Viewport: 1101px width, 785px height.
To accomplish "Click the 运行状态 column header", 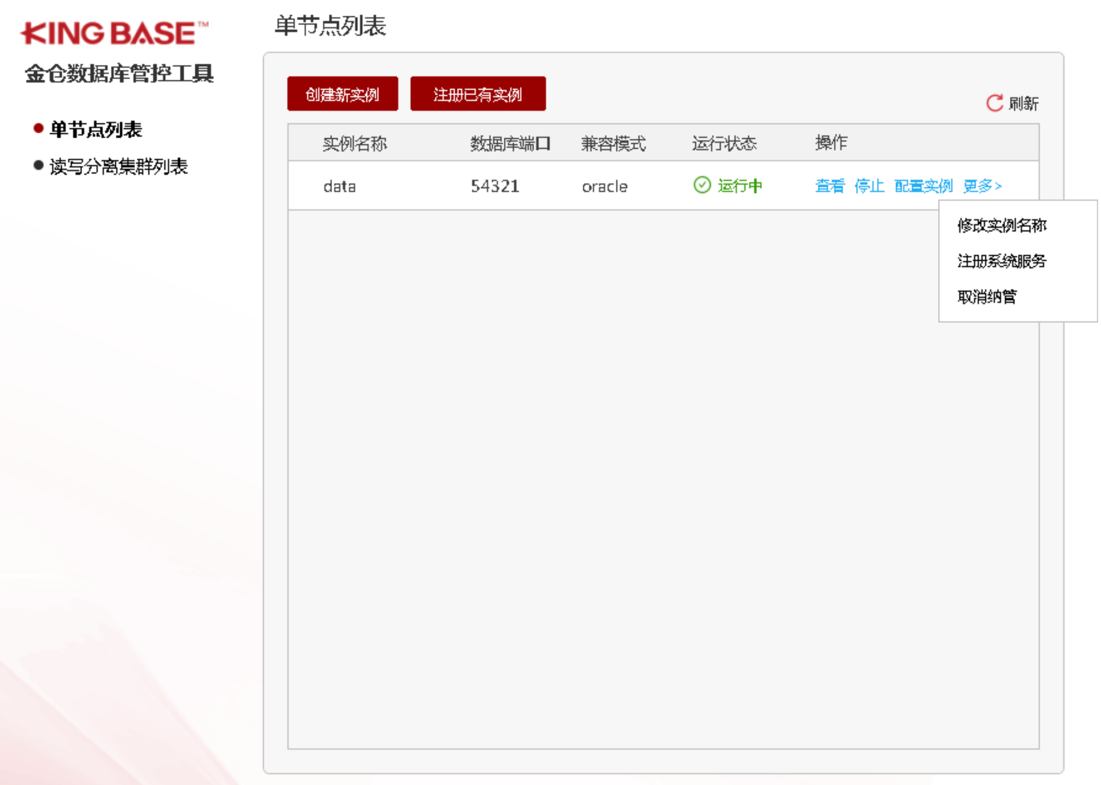I will point(724,144).
